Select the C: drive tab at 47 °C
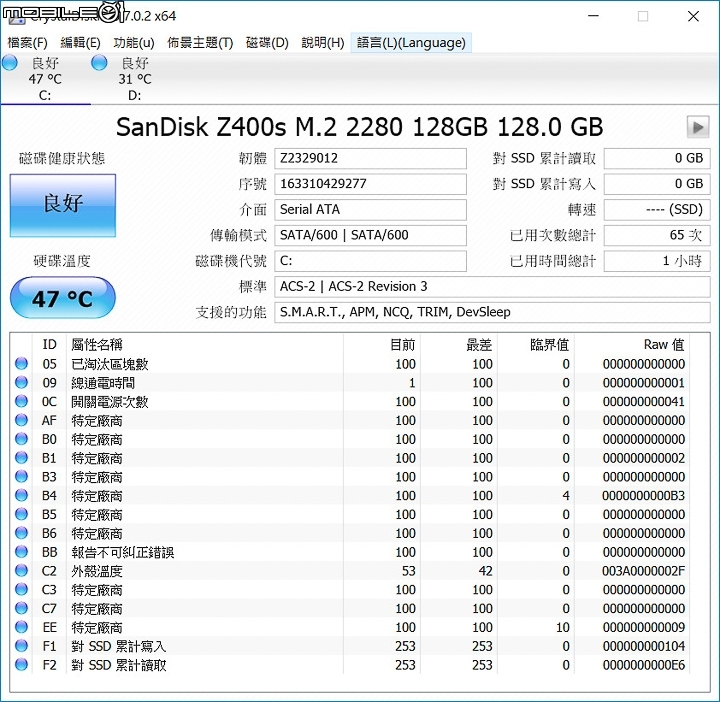 [x=45, y=79]
